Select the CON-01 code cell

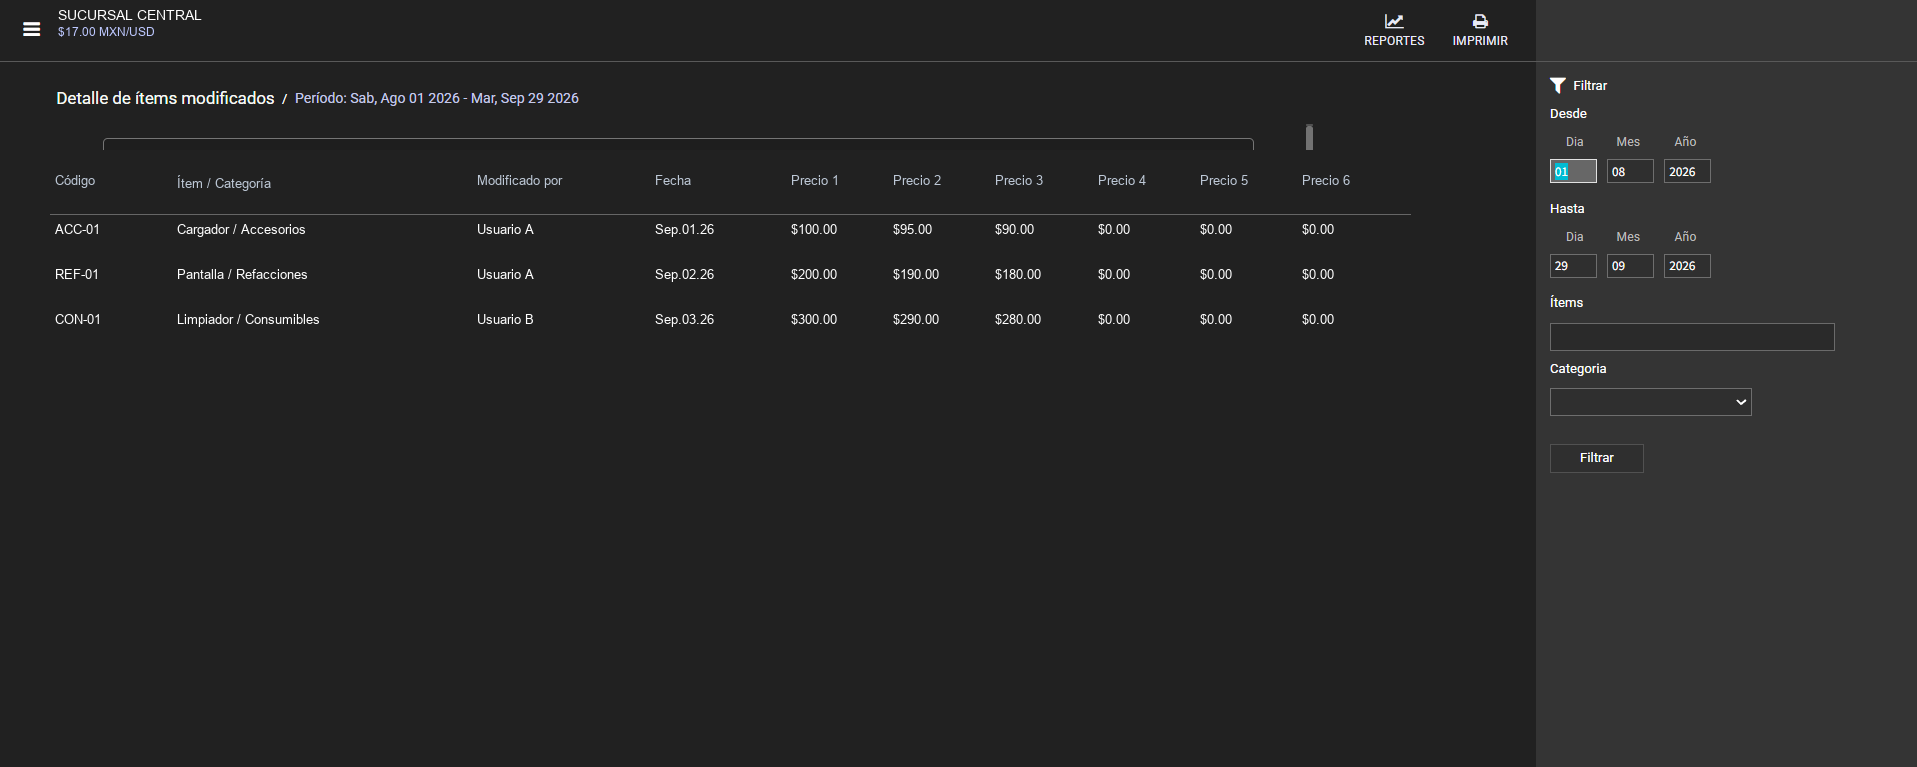[x=78, y=320]
